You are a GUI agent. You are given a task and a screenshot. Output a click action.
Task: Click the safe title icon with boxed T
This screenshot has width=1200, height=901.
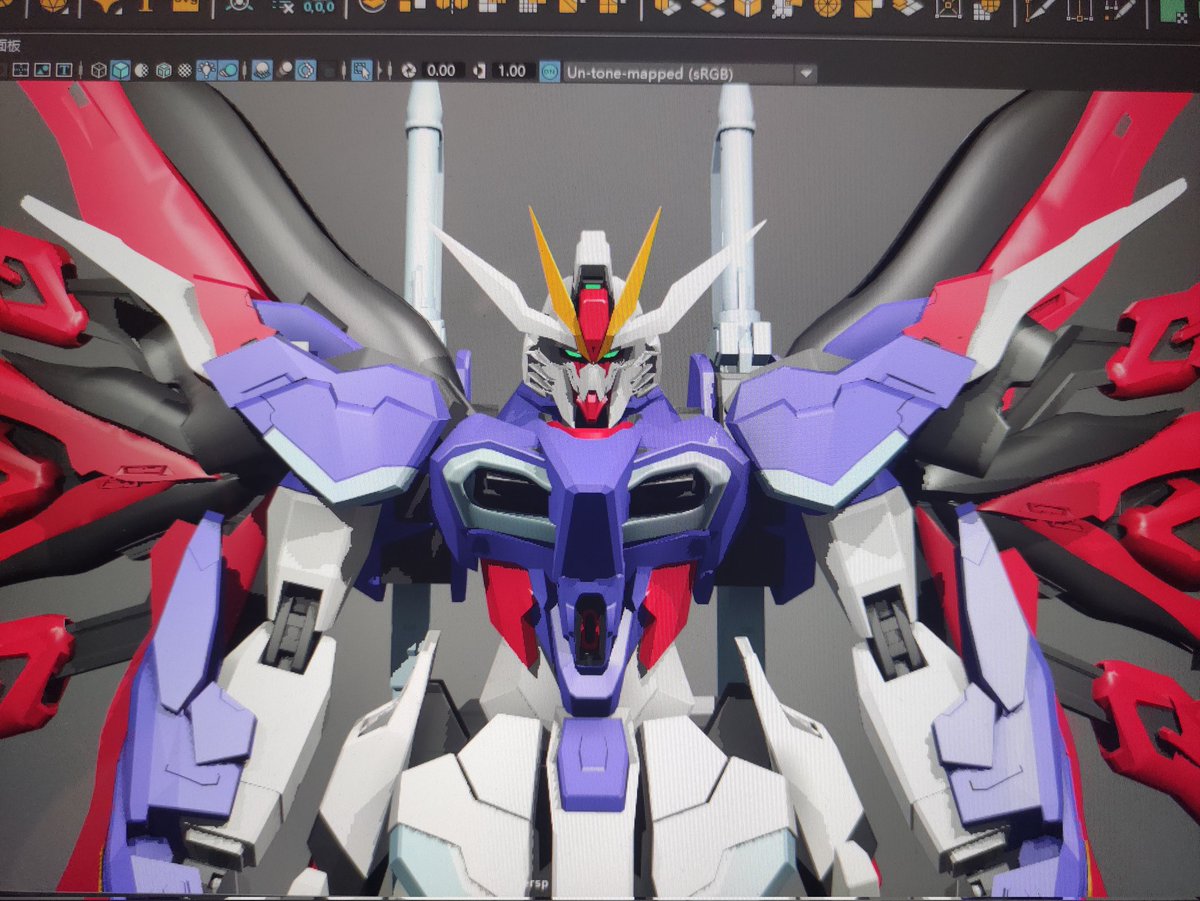(x=64, y=70)
